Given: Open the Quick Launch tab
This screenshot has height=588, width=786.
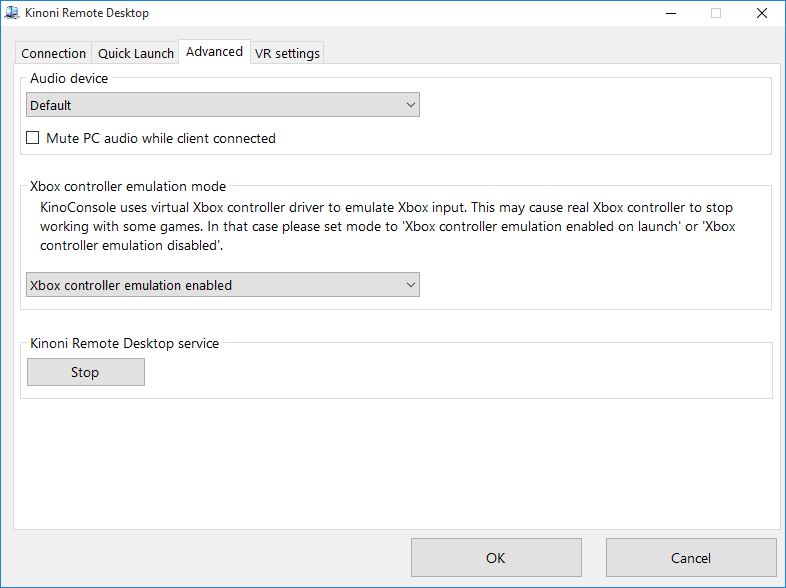Looking at the screenshot, I should pos(136,53).
